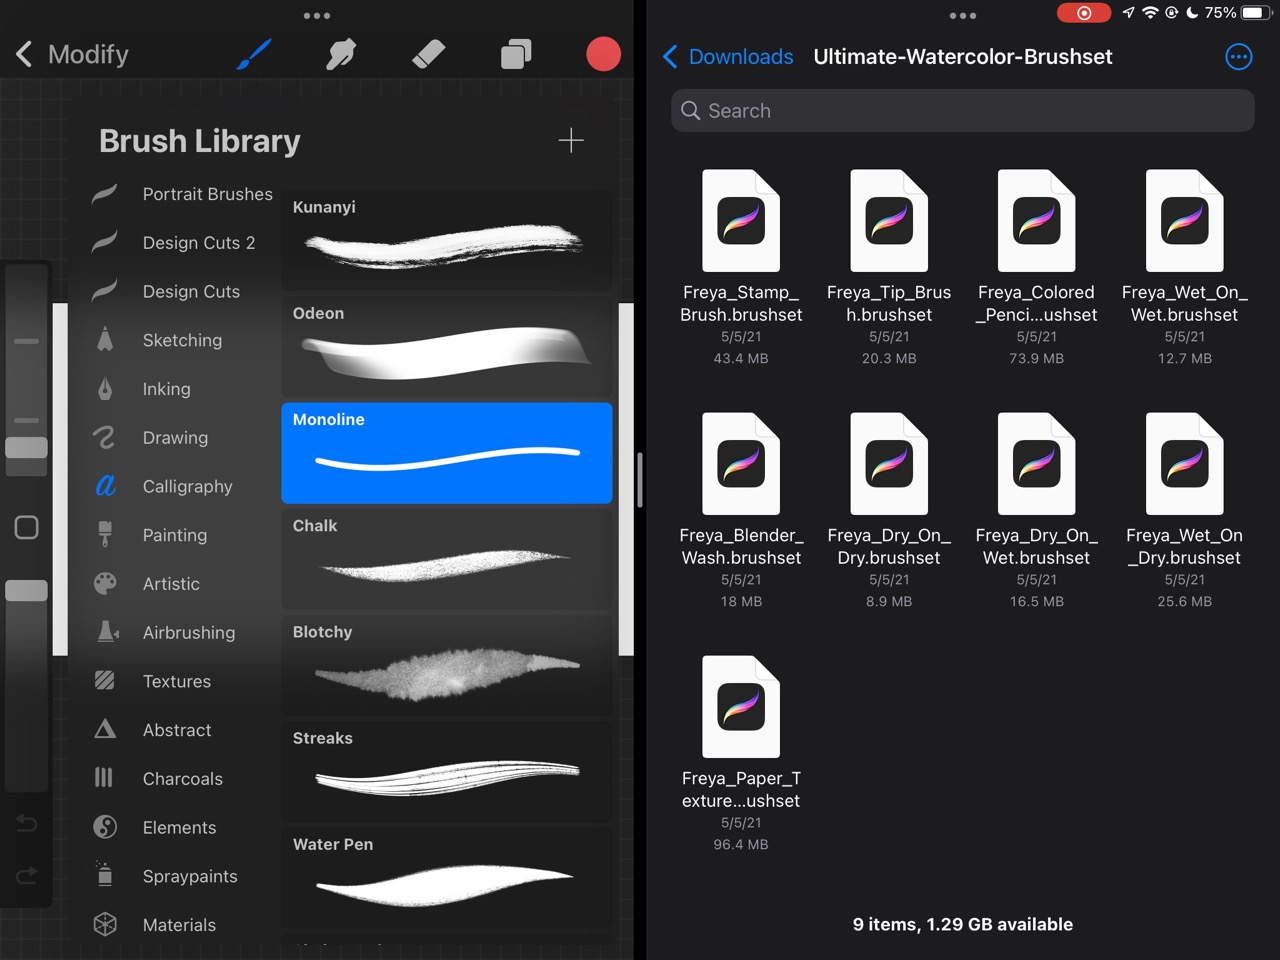Image resolution: width=1280 pixels, height=960 pixels.
Task: Tap the Downloads back chevron in Files
Action: [x=670, y=57]
